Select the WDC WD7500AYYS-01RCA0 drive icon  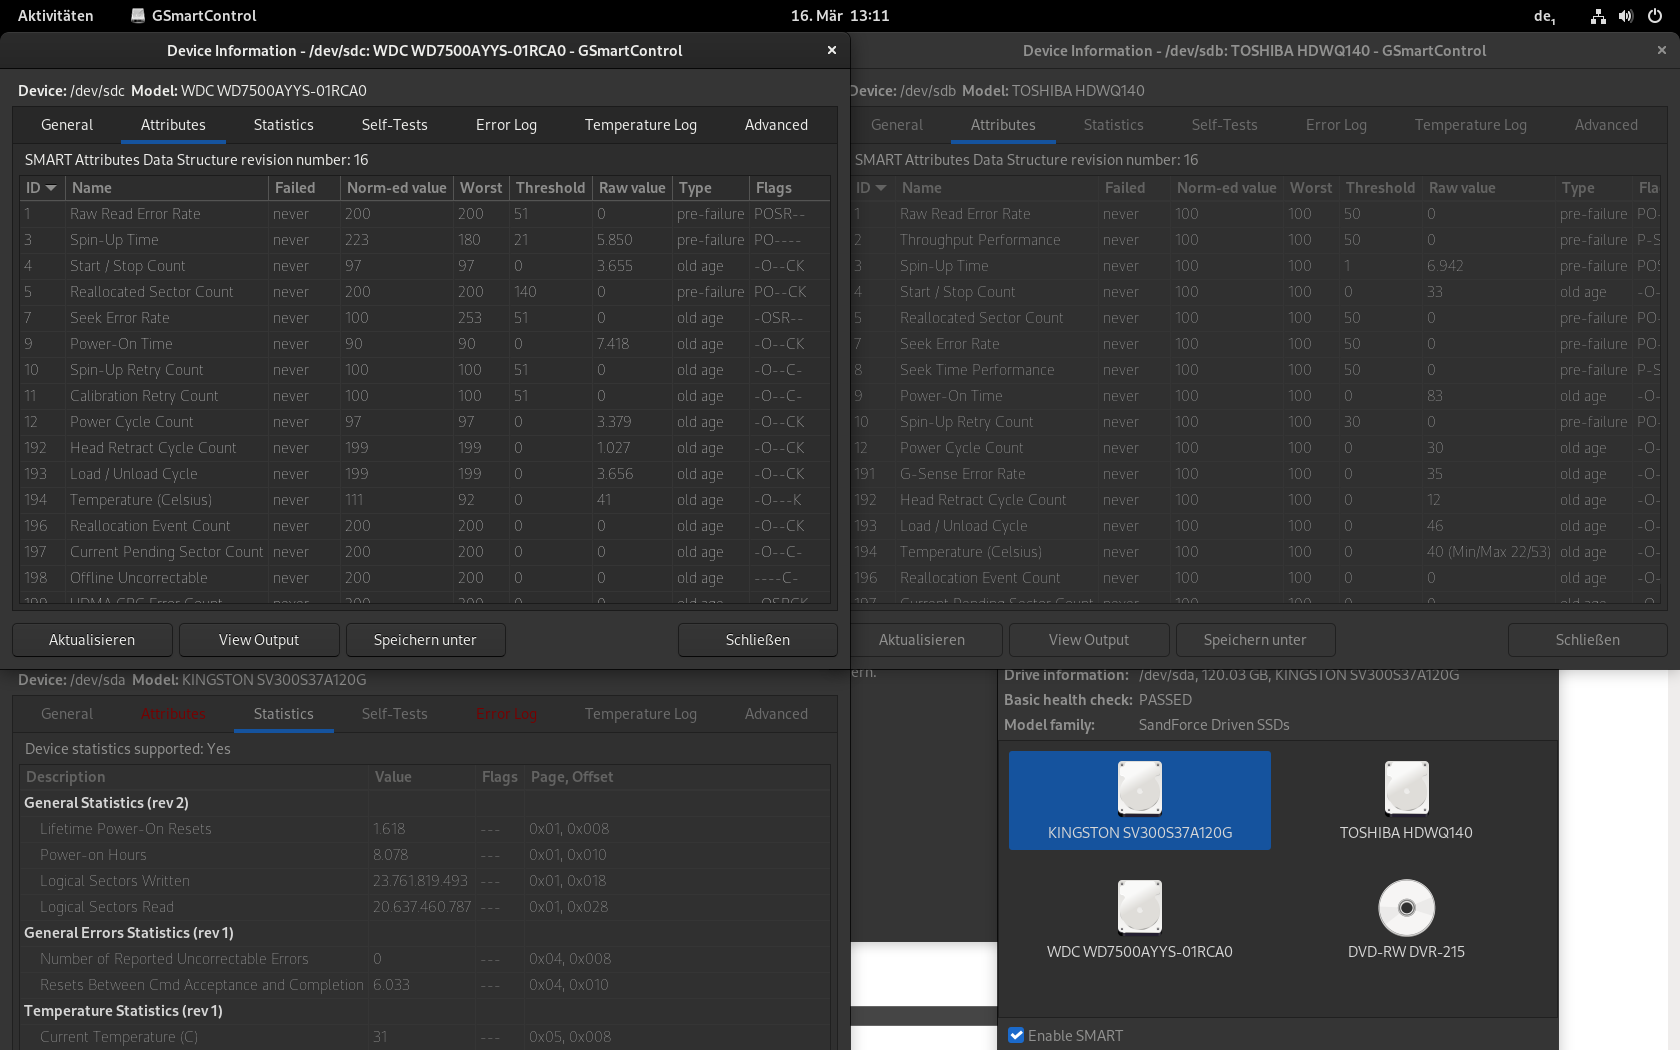tap(1139, 919)
